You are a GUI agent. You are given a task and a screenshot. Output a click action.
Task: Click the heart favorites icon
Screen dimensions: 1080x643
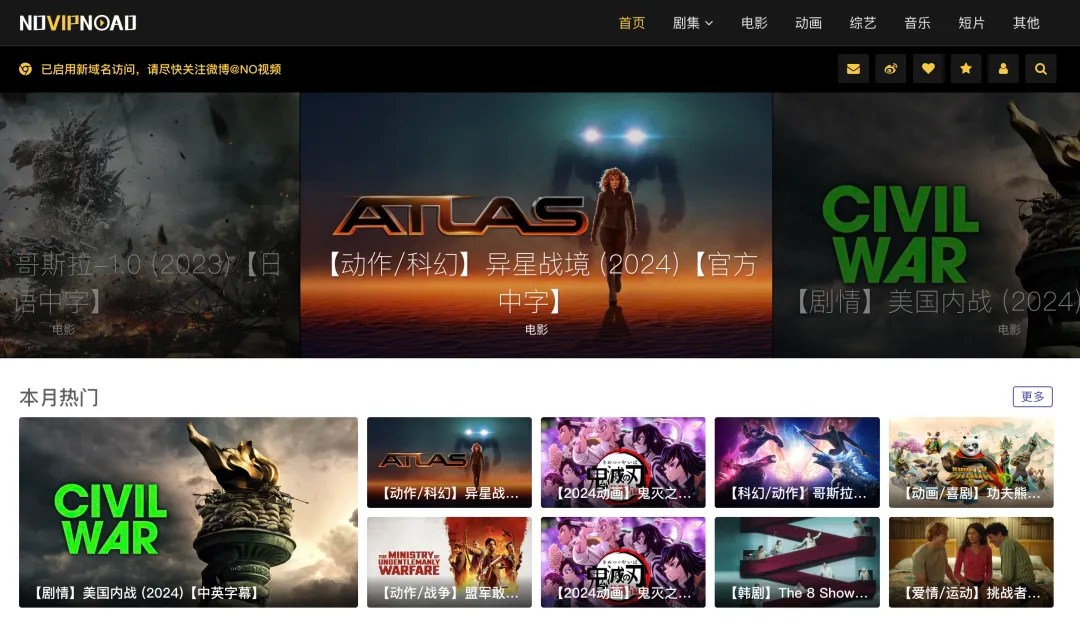928,69
